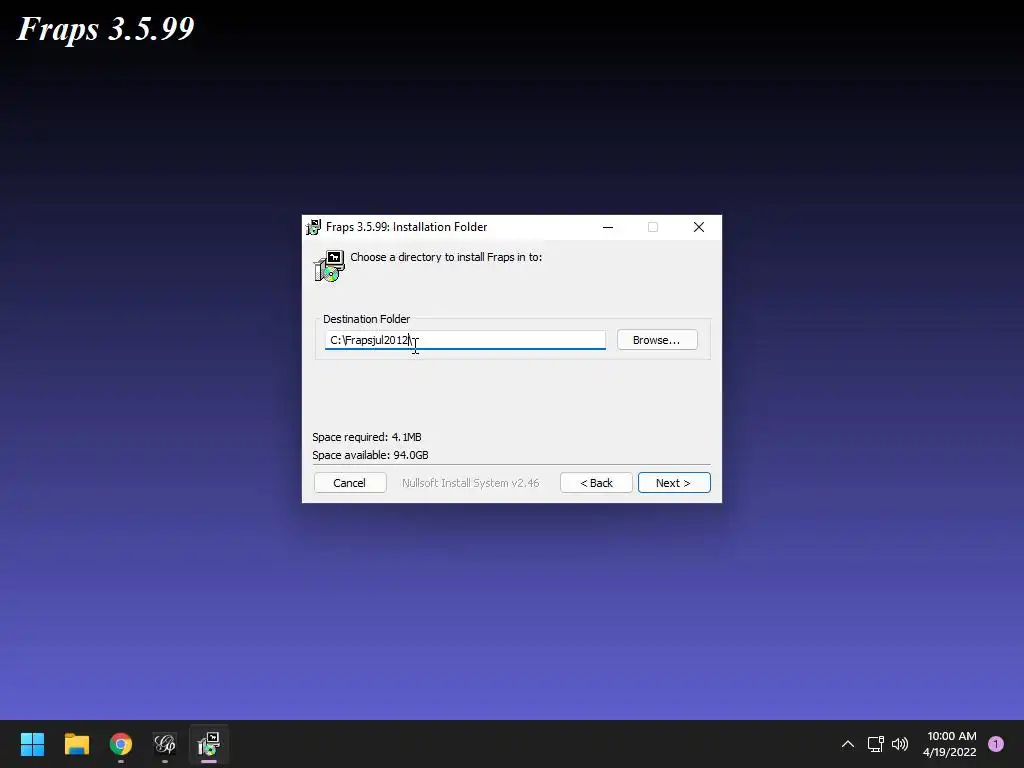Screen dimensions: 1024x768
Task: Click the 'Space available: 94.0GB' text
Action: 370,455
